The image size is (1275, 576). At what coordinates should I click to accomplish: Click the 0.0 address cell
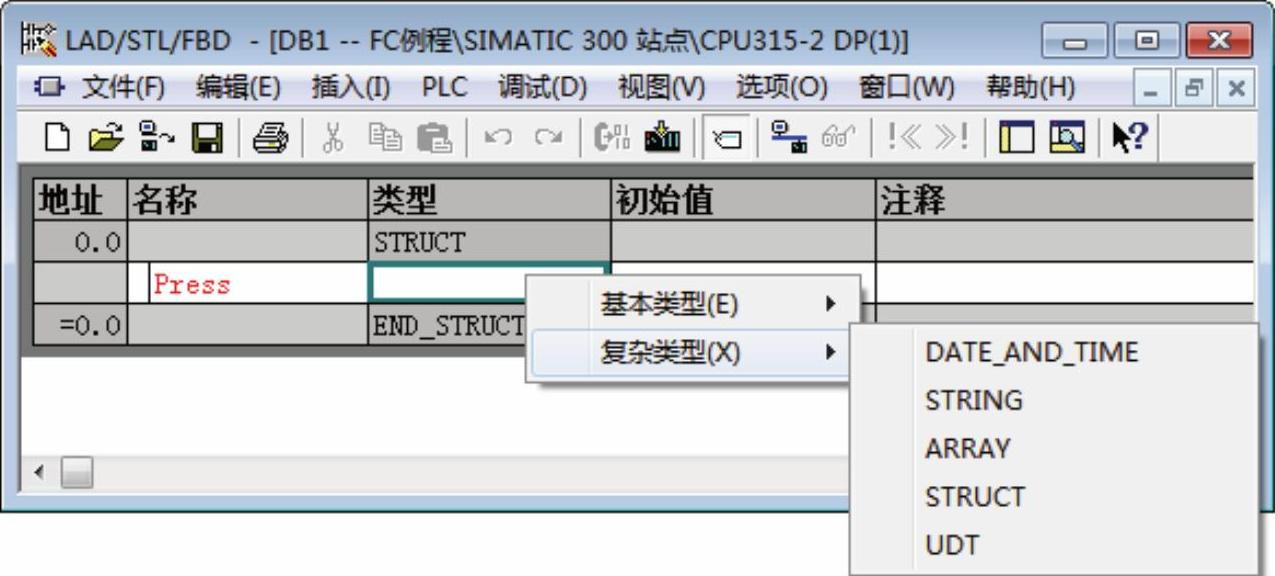pyautogui.click(x=79, y=242)
